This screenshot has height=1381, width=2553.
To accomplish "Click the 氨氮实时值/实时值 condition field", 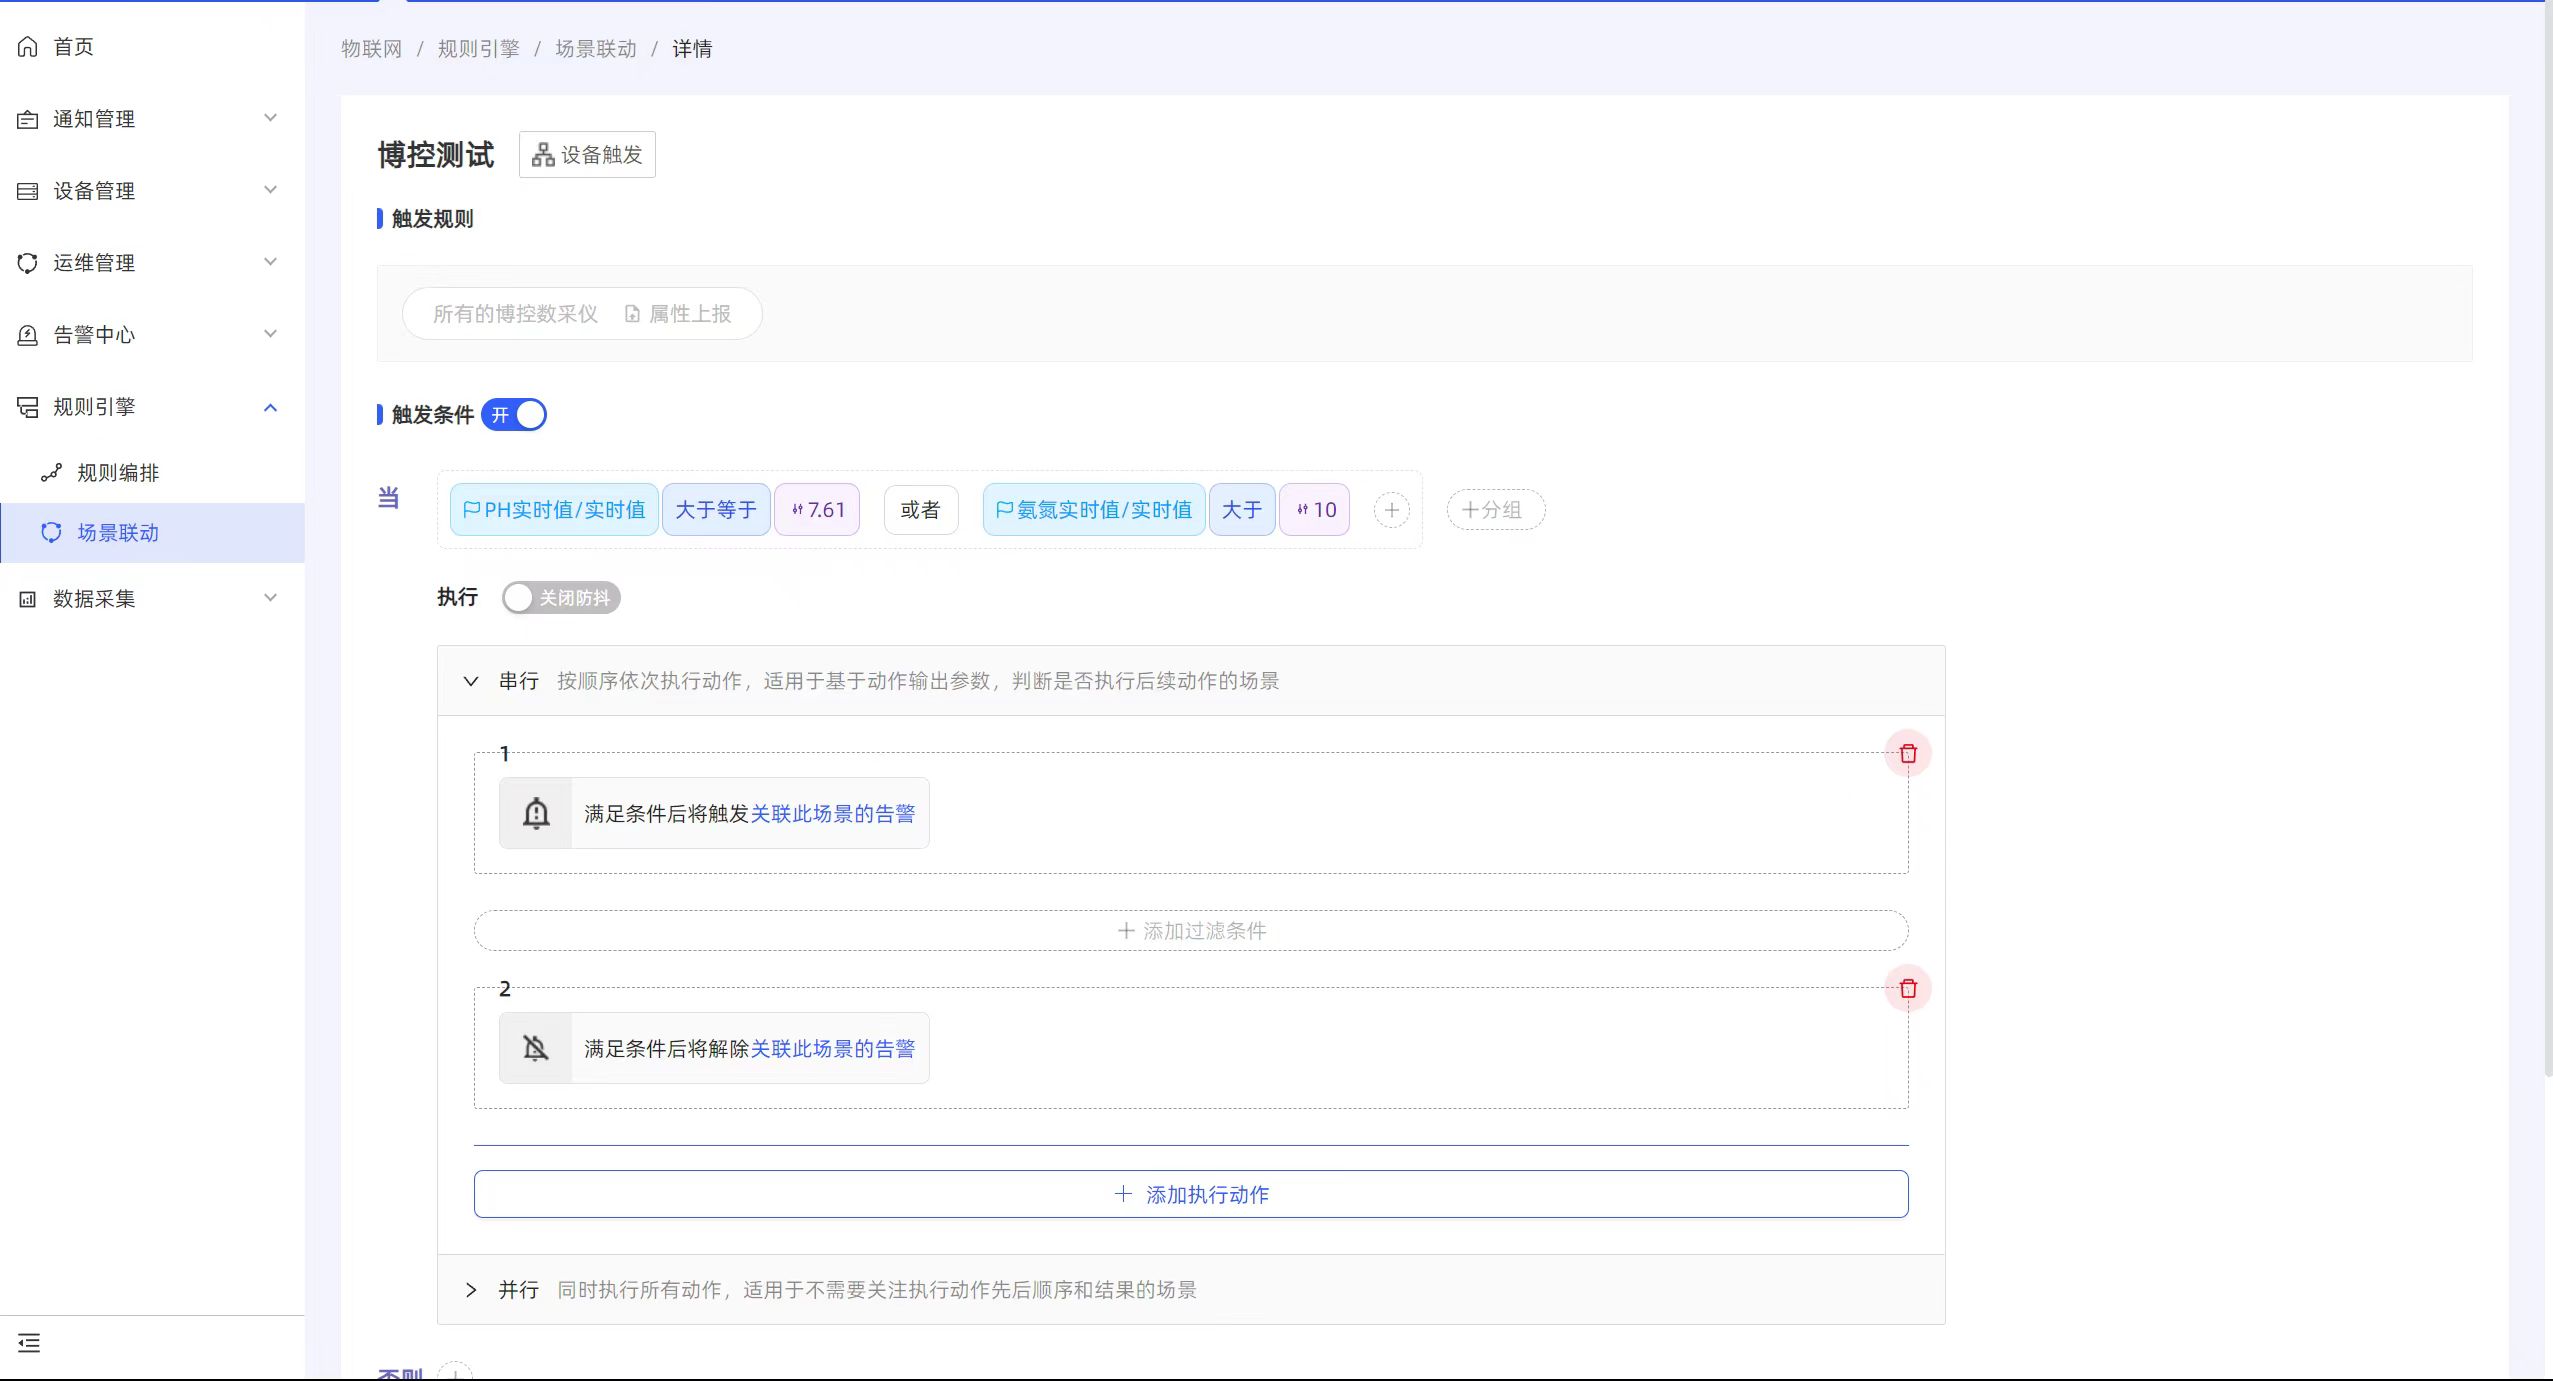I will (1094, 510).
